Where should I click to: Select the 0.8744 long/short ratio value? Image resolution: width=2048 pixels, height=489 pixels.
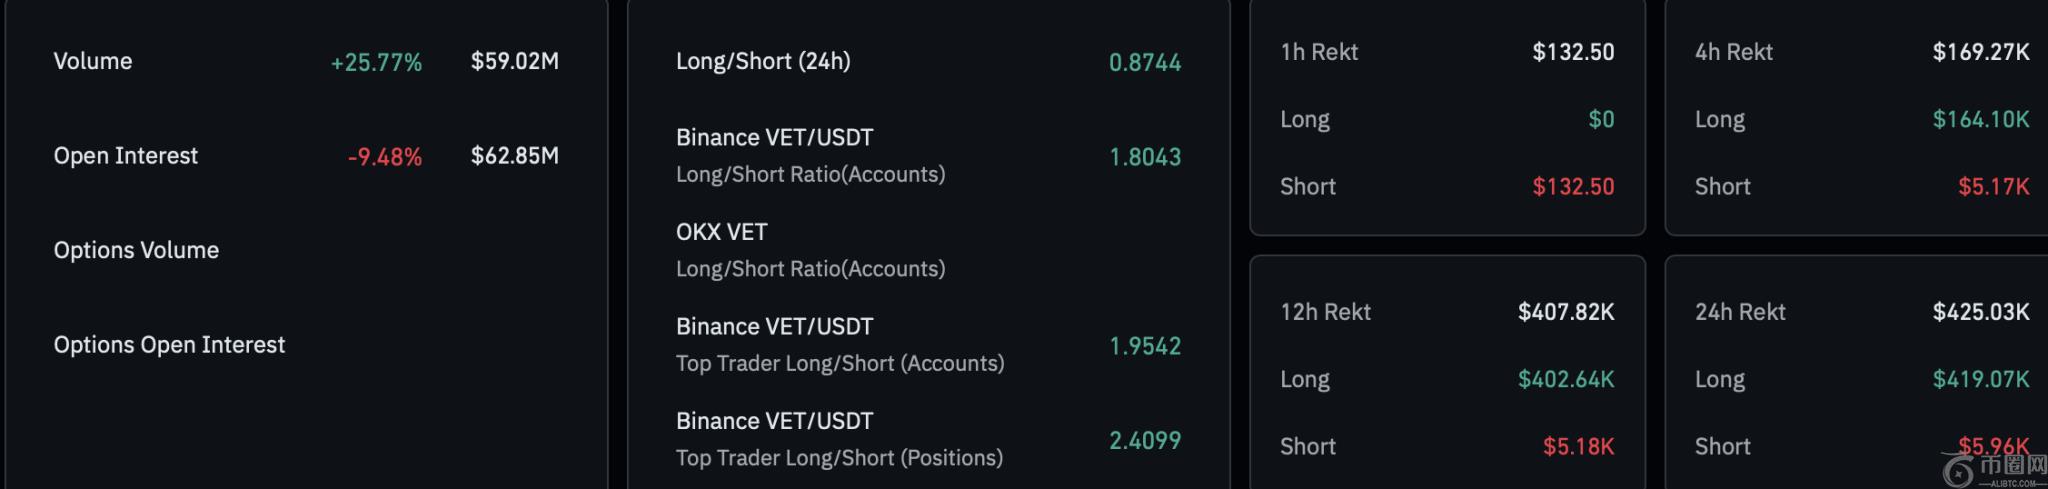pos(1145,62)
